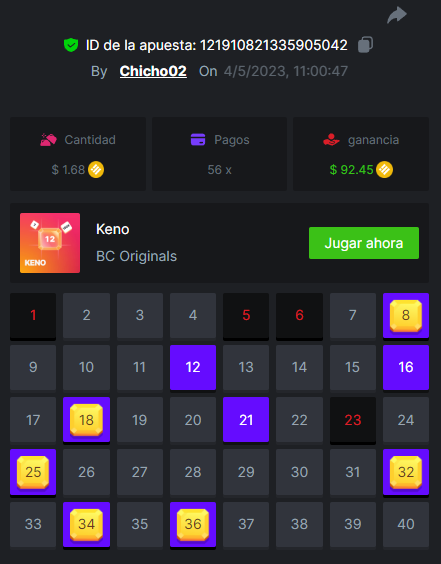Toggle Keno number 21 tile
Viewport: 441px width, 564px height.
click(246, 420)
